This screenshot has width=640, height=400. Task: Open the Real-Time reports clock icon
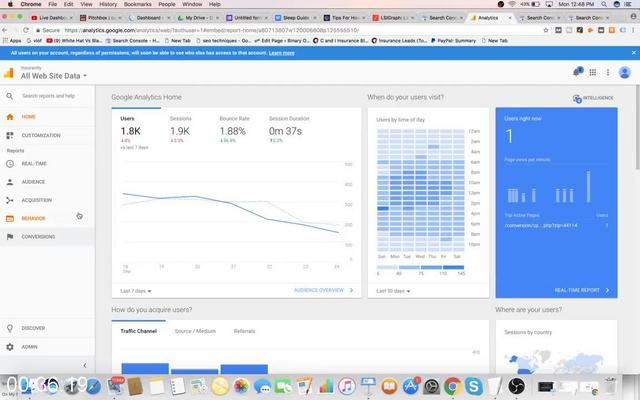pos(10,164)
